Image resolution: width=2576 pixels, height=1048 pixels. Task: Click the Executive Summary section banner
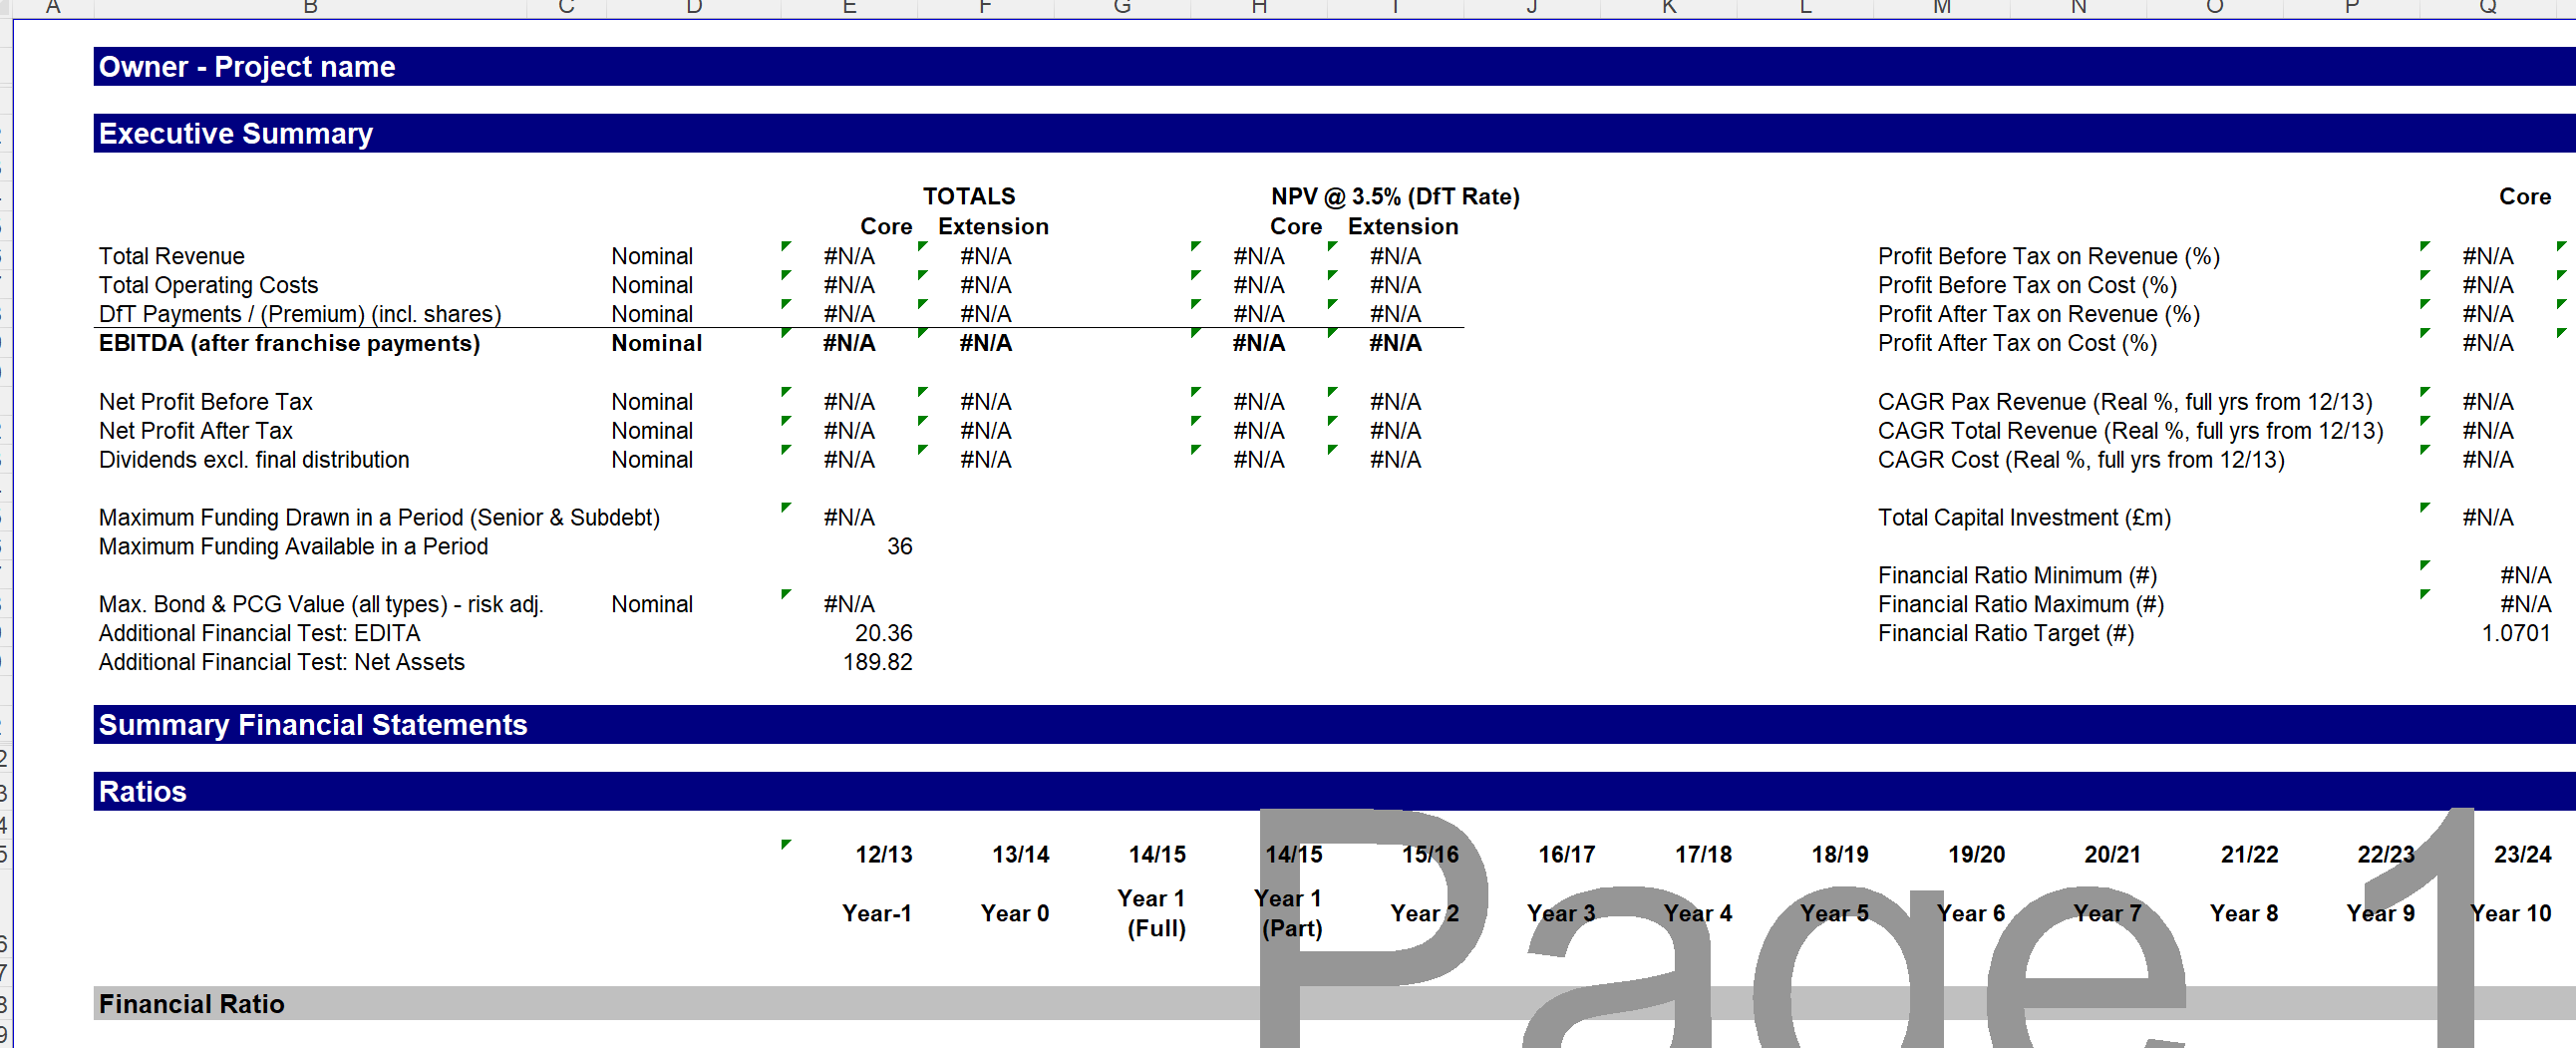tap(236, 133)
